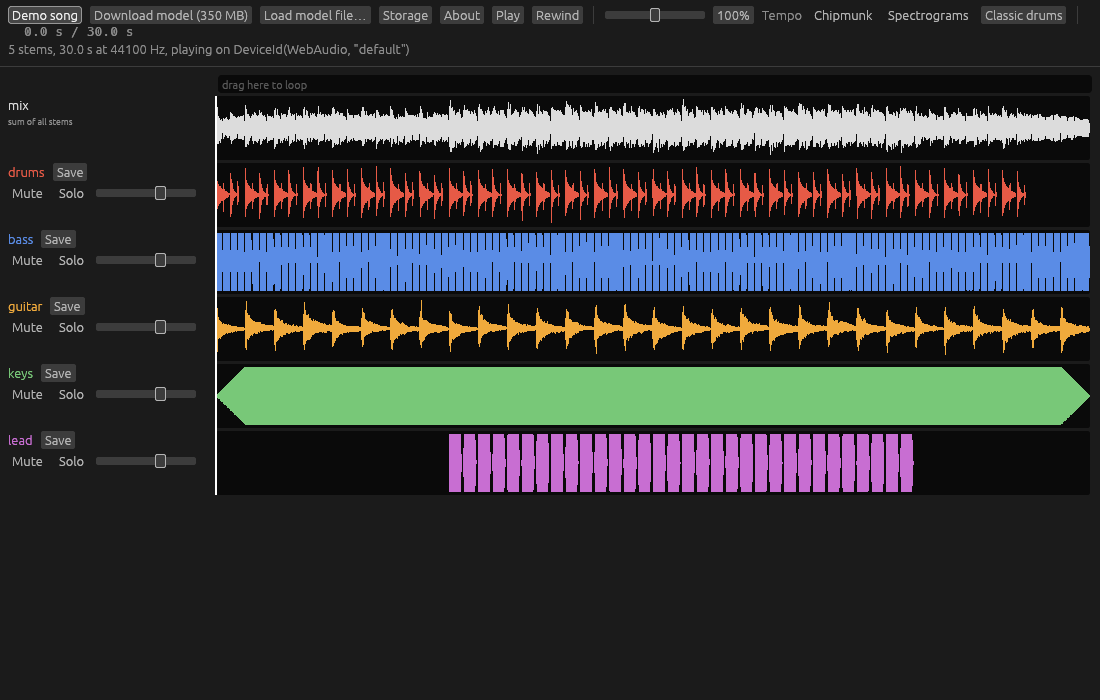Image resolution: width=1100 pixels, height=700 pixels.
Task: Rewind the song to start
Action: pos(557,15)
